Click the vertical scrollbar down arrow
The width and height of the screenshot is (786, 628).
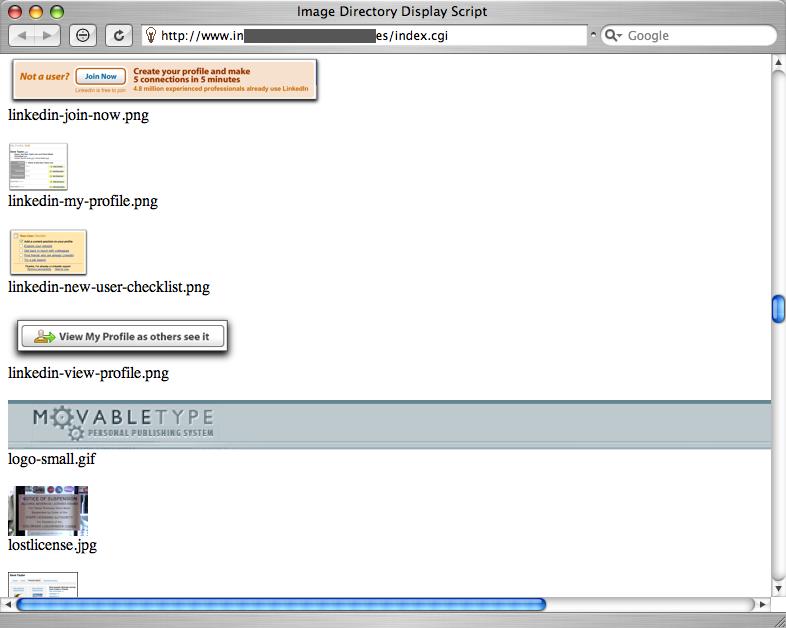(778, 588)
